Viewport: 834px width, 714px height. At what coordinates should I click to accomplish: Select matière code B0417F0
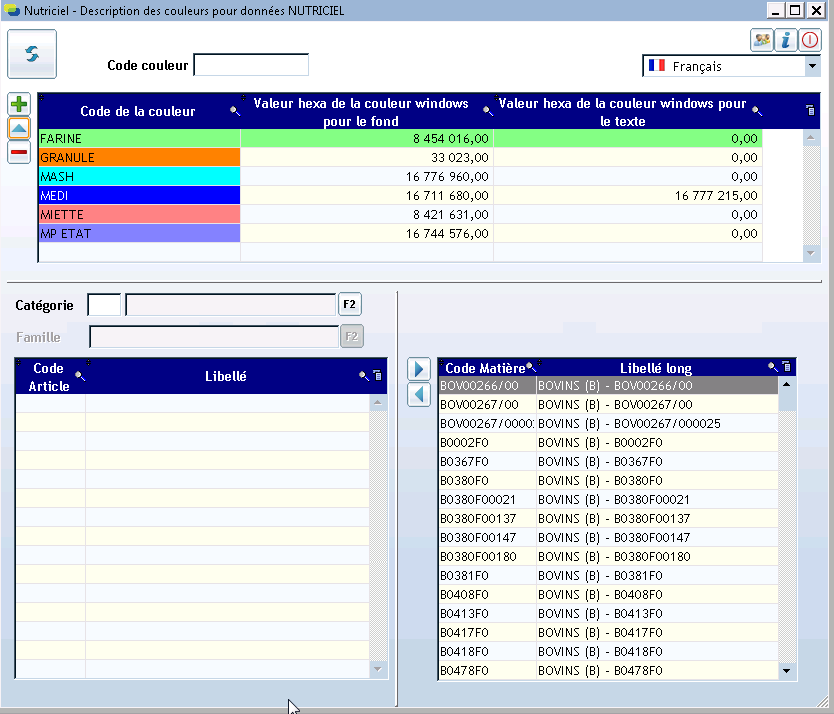pyautogui.click(x=464, y=633)
